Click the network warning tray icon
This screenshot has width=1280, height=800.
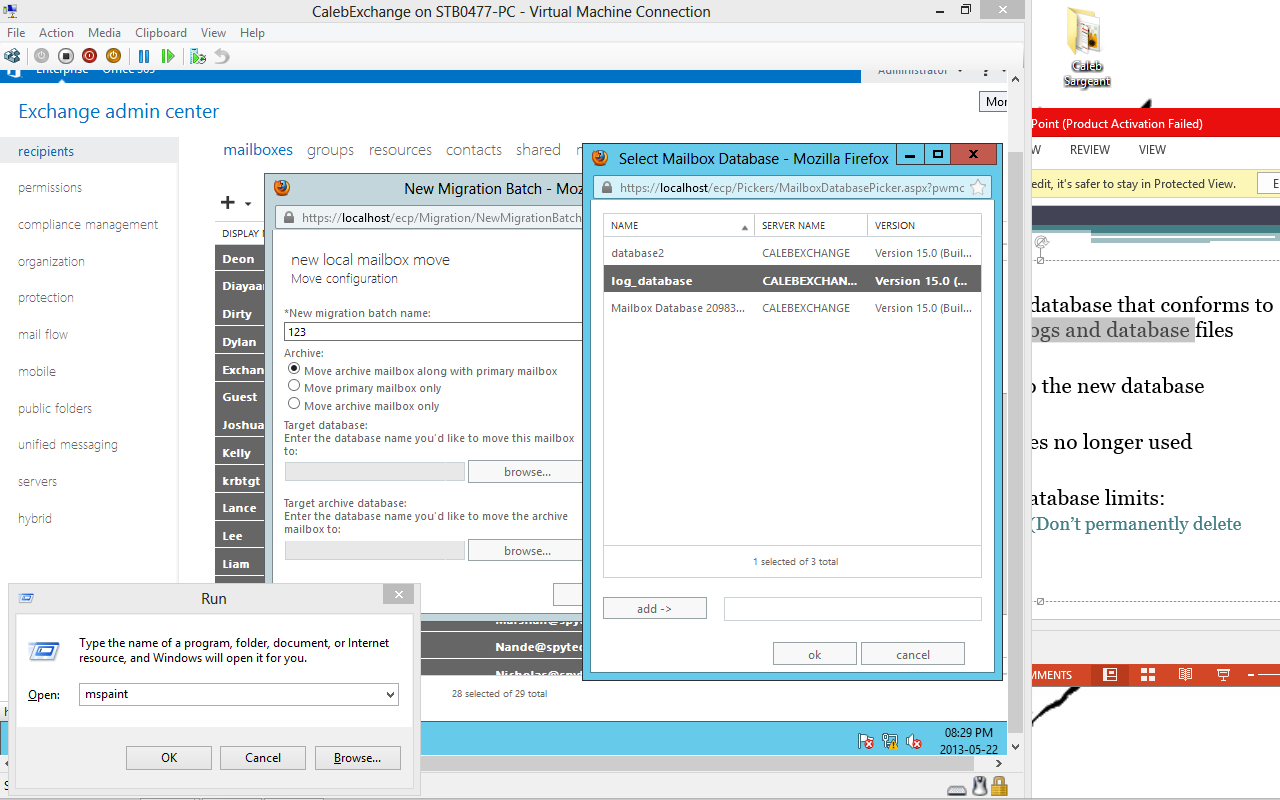[890, 741]
